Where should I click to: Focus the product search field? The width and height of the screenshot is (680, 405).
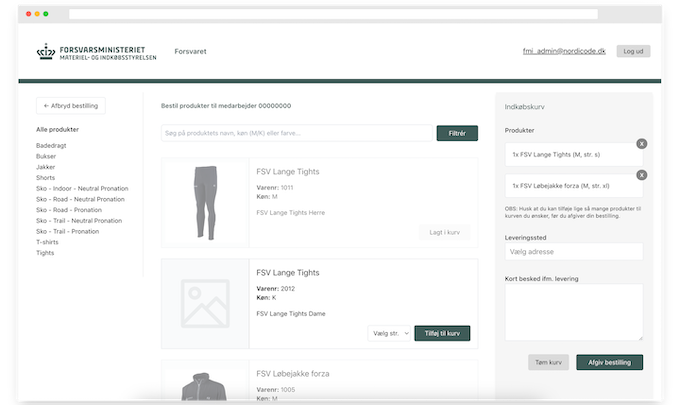[x=297, y=133]
